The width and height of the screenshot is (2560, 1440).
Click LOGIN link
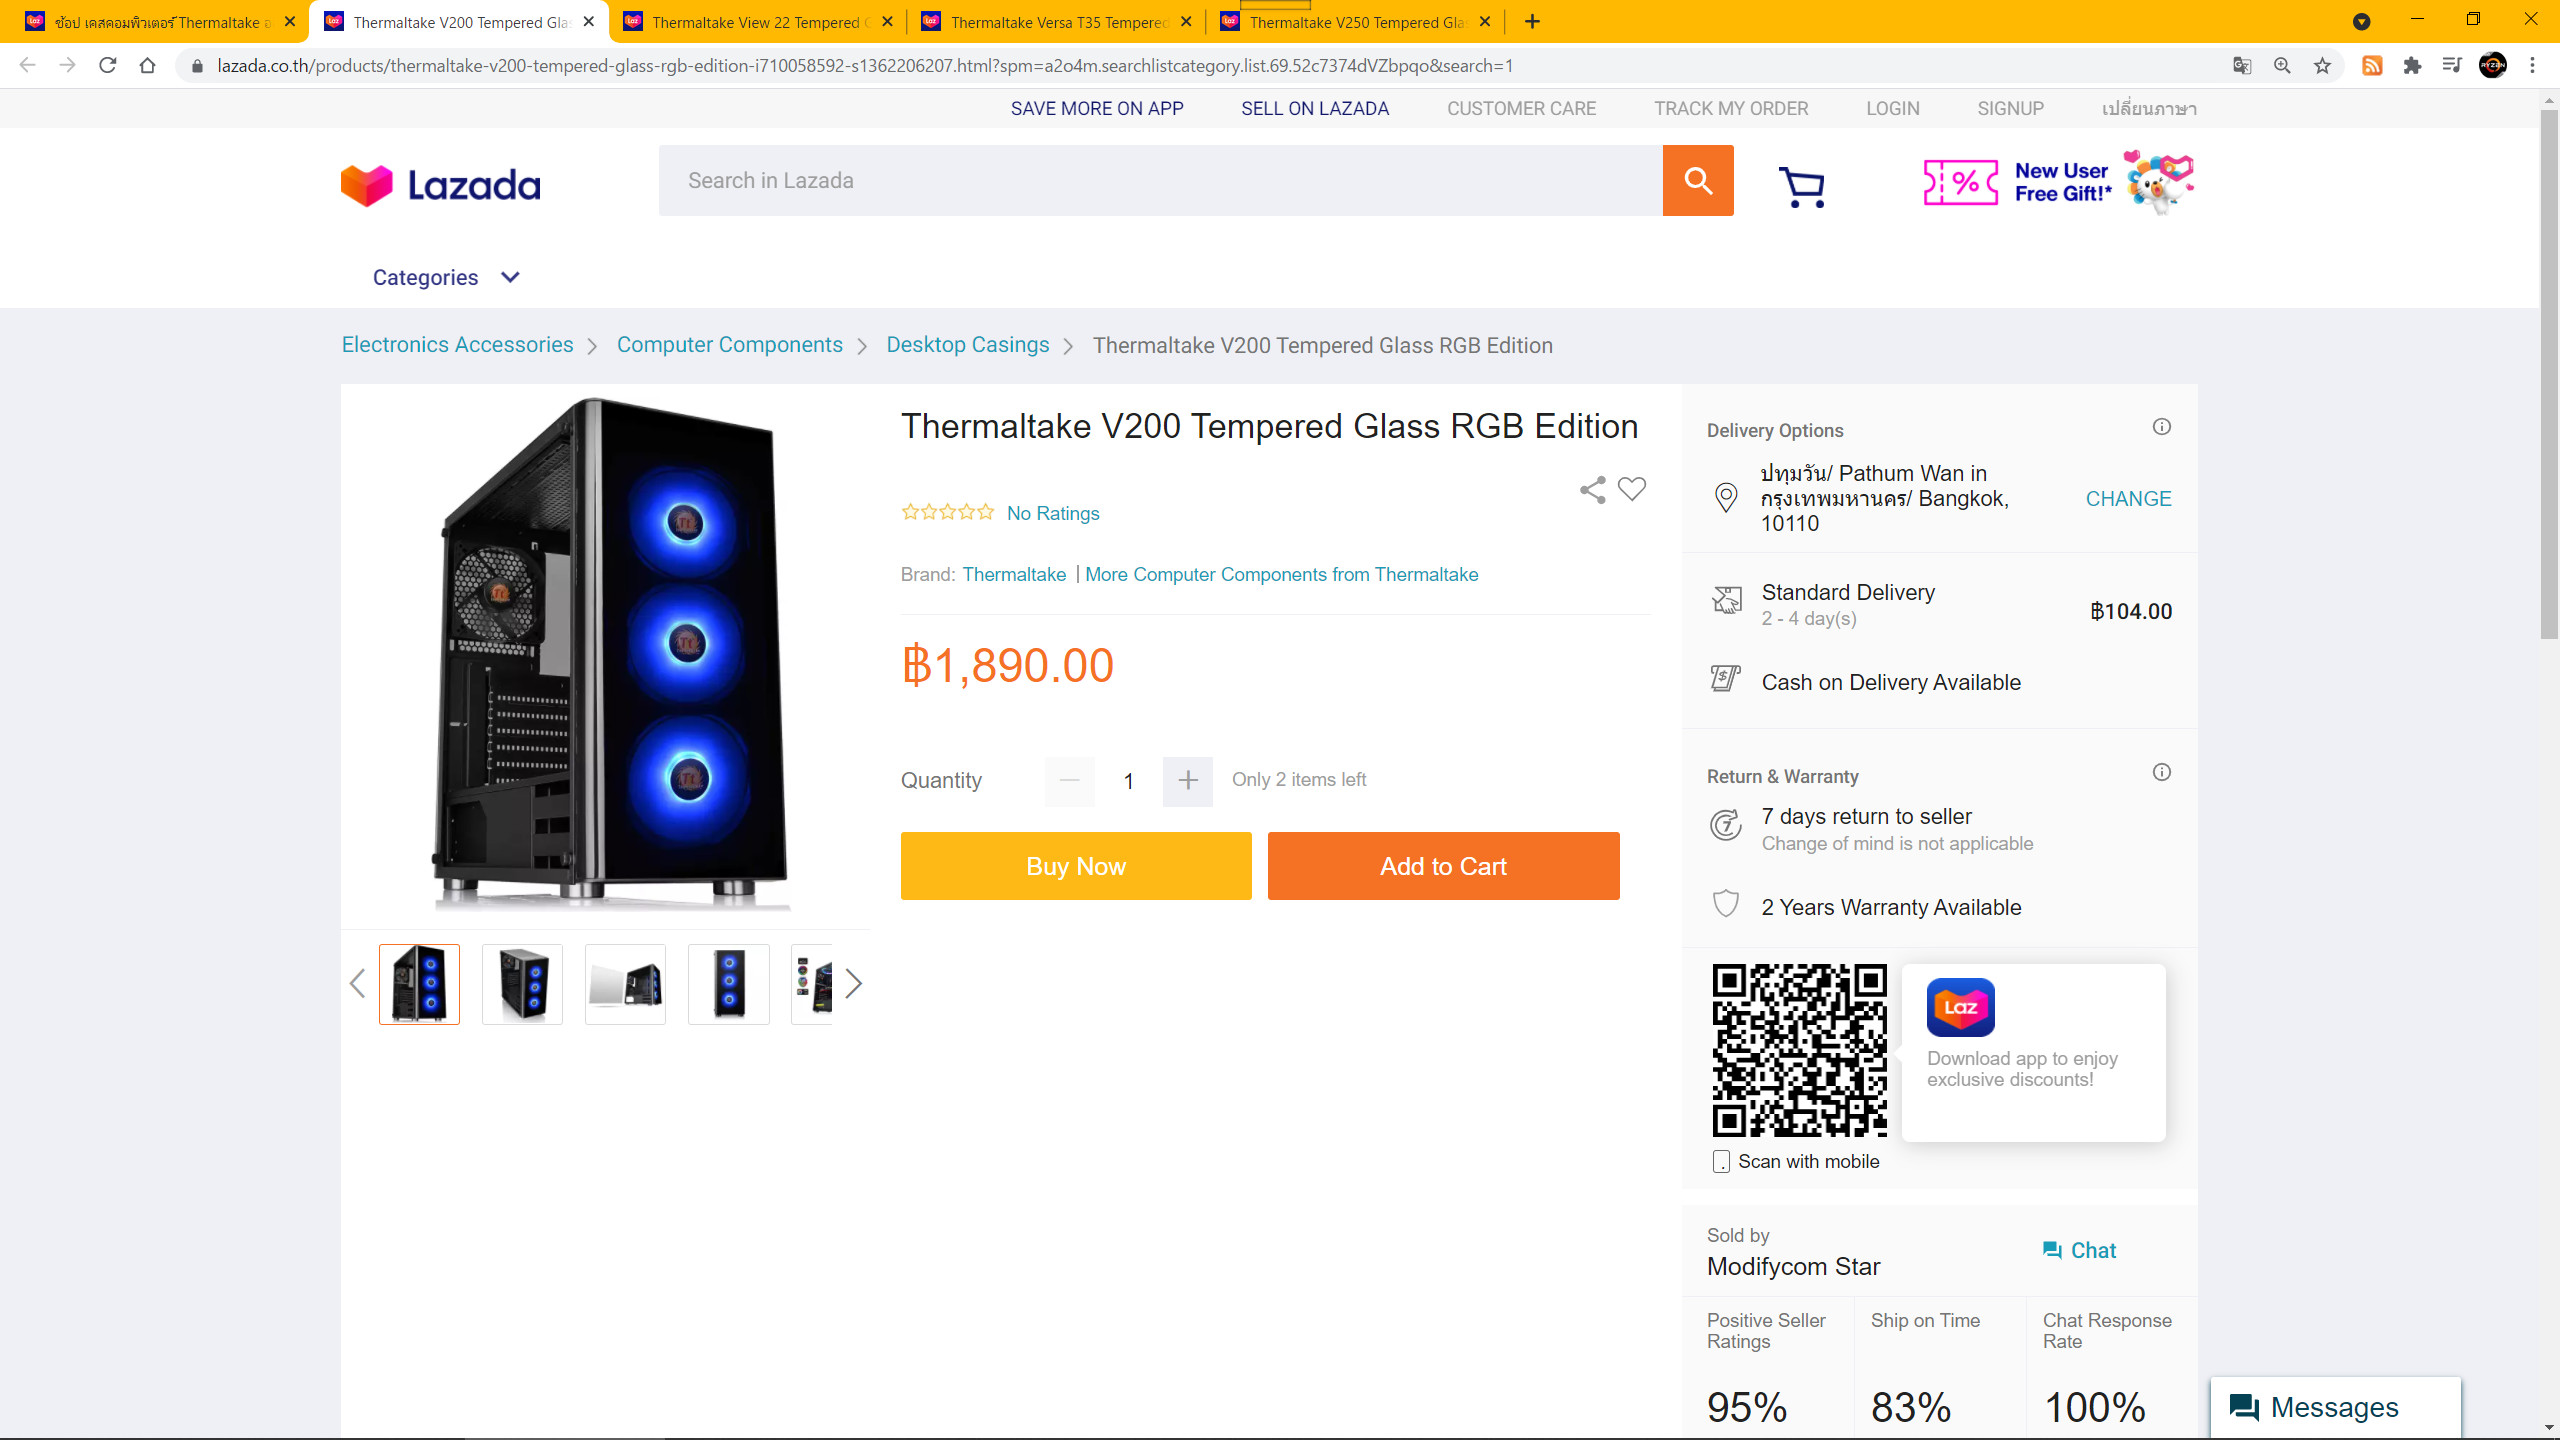[x=1892, y=108]
